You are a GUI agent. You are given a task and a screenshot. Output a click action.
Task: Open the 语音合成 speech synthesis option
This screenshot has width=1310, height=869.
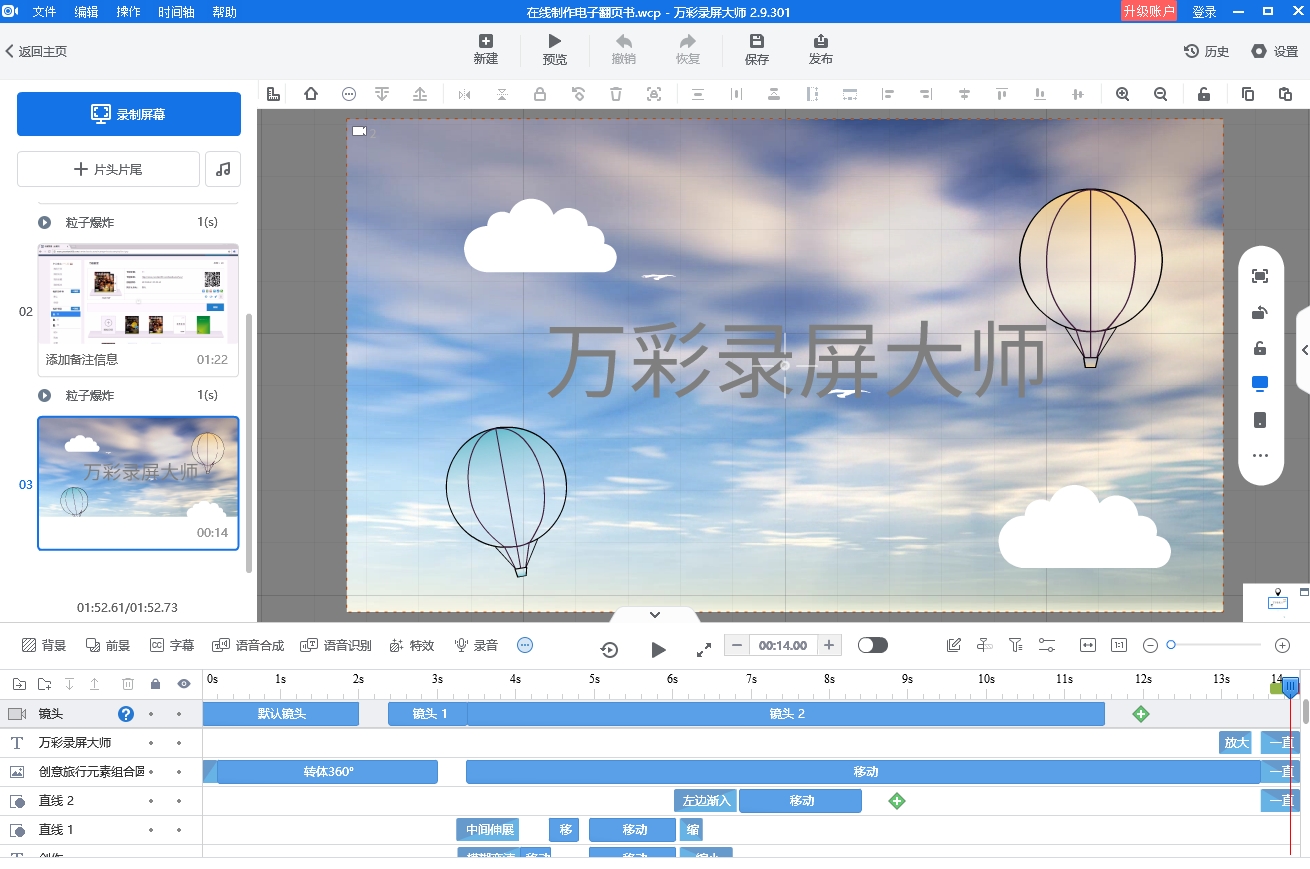(247, 645)
